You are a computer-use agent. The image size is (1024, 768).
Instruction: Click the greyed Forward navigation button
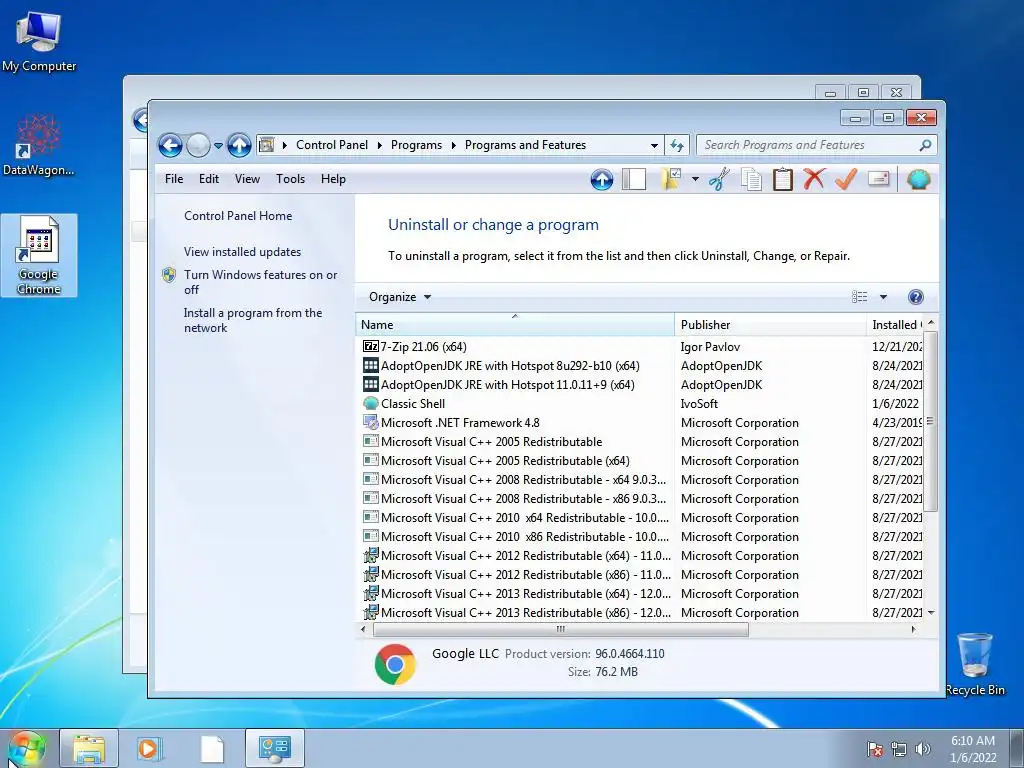coord(198,145)
